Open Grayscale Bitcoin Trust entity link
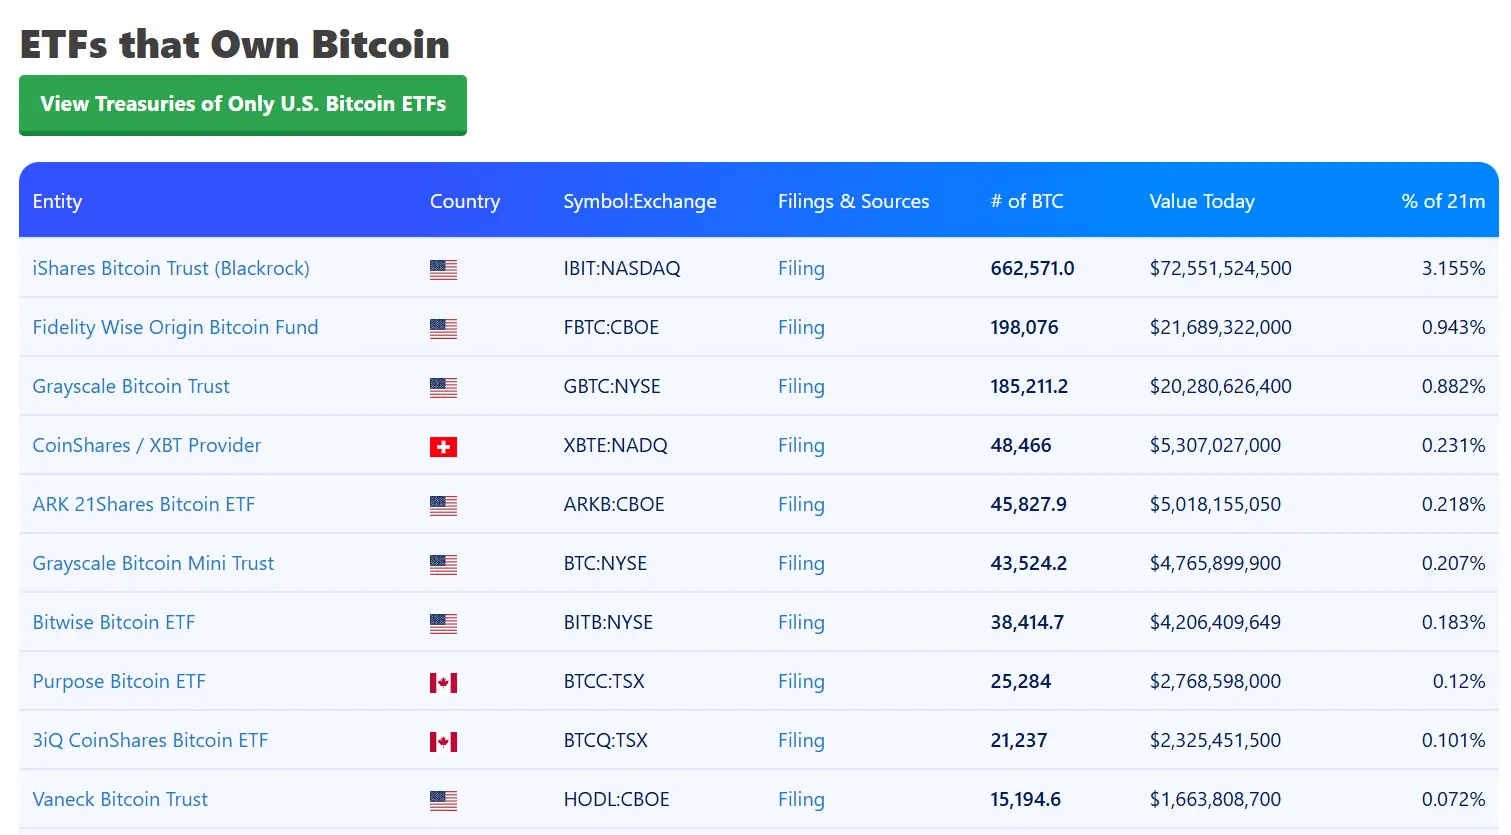The image size is (1511, 835). pyautogui.click(x=131, y=386)
